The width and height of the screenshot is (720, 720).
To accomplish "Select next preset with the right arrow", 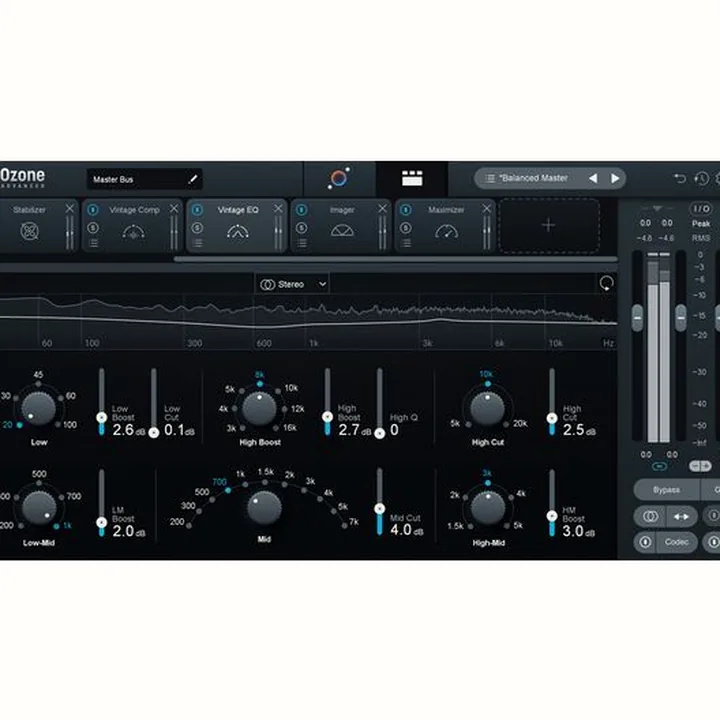I will [x=615, y=178].
